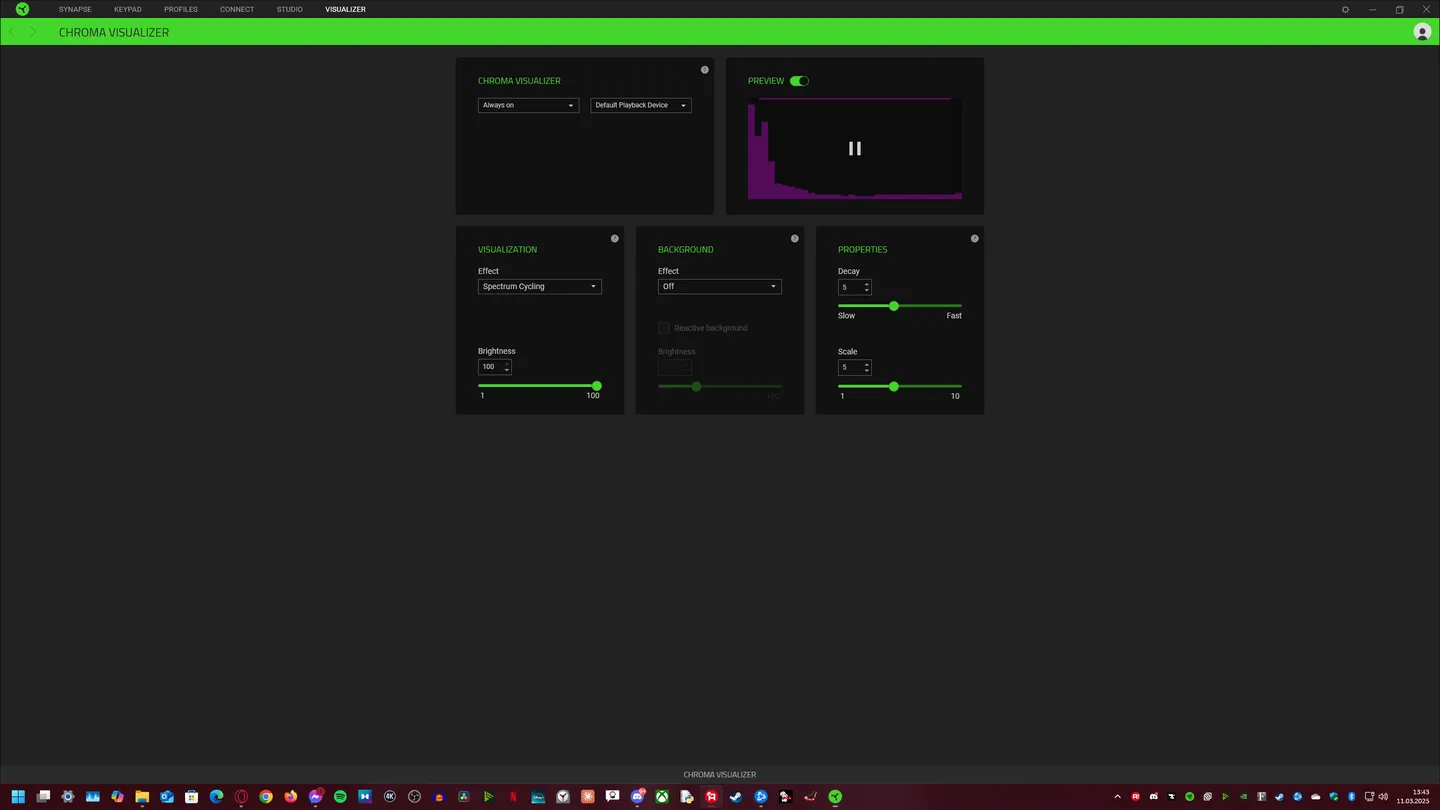This screenshot has width=1440, height=810.
Task: Check the Reactive background checkbox
Action: point(664,328)
